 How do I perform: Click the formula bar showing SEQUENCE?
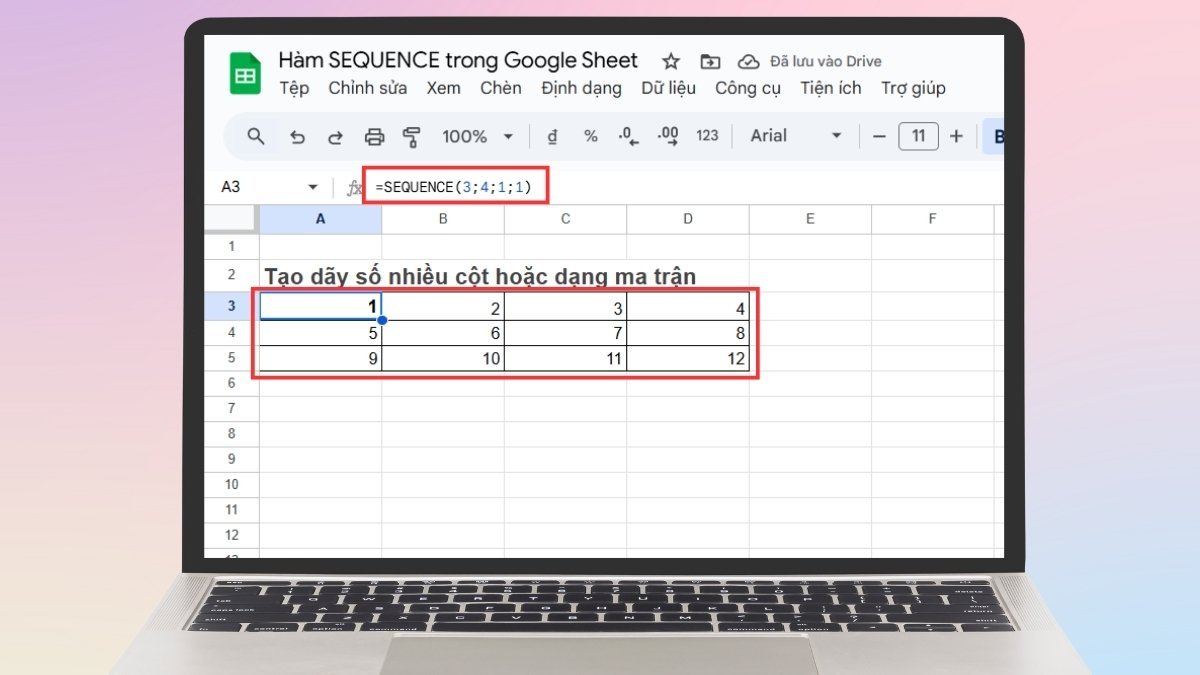click(x=455, y=186)
